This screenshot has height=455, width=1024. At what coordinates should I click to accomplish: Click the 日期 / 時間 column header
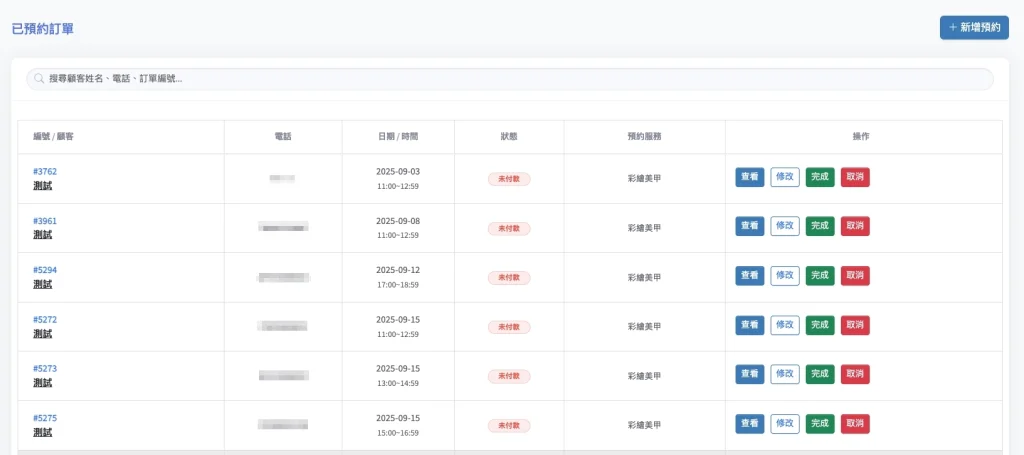(x=398, y=136)
